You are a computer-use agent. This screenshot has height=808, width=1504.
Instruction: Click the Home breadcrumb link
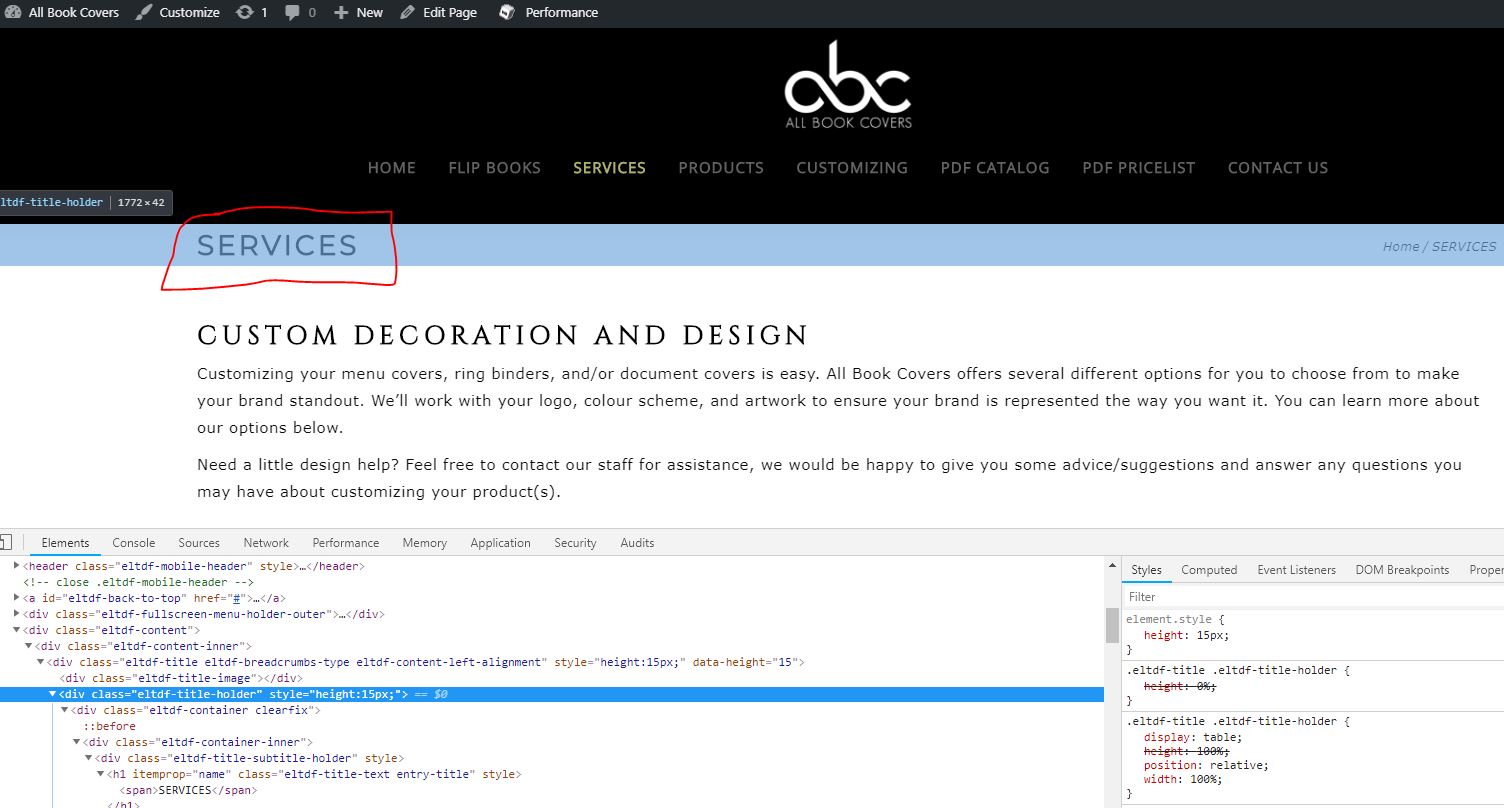tap(1400, 246)
